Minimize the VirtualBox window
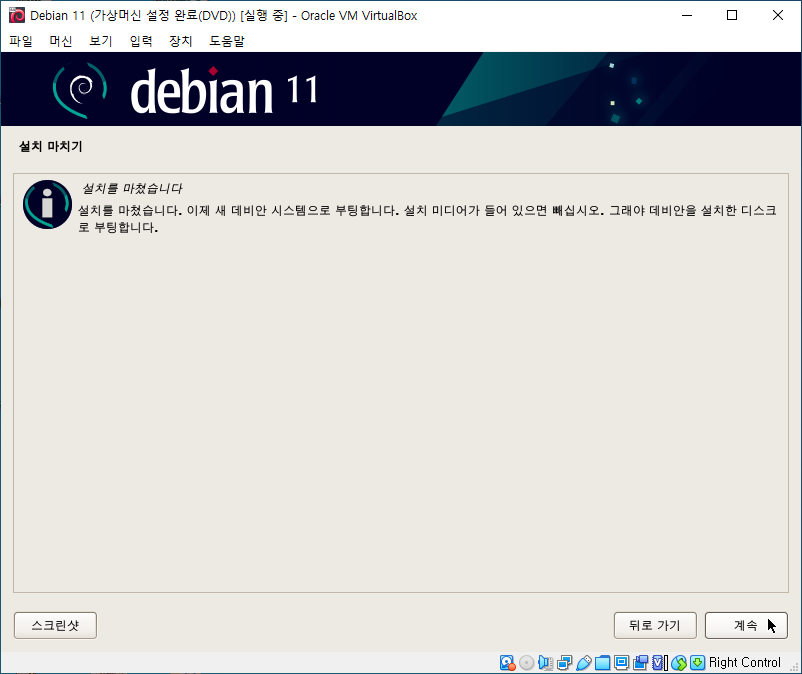 [687, 15]
